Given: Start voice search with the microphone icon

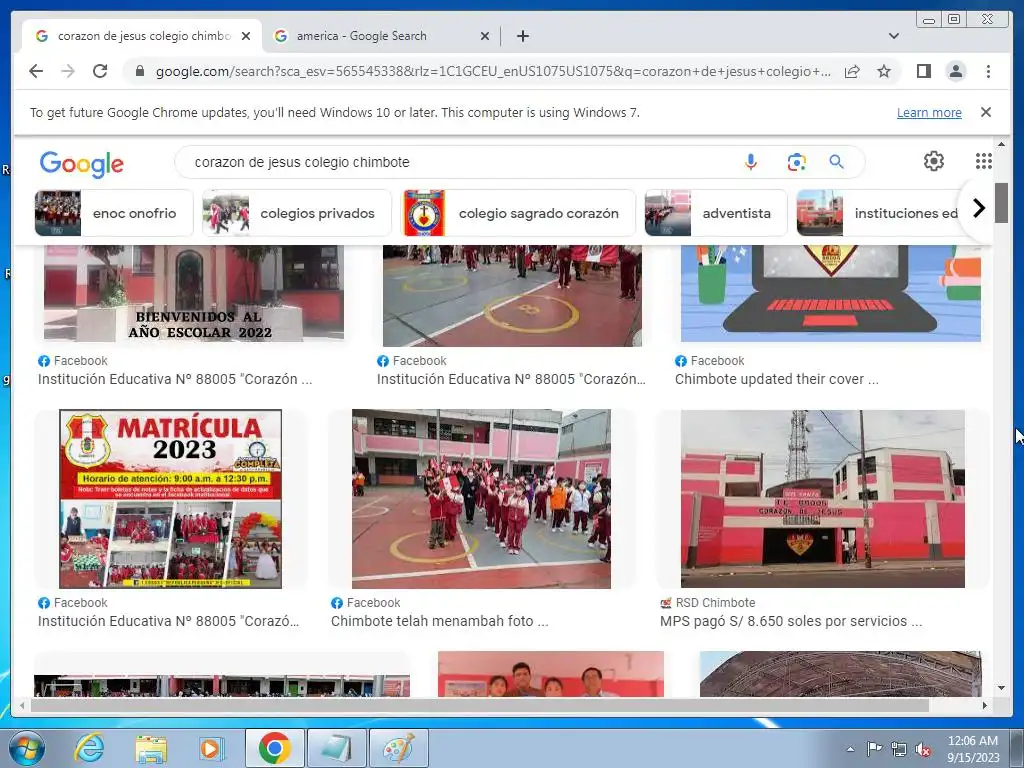Looking at the screenshot, I should click(x=751, y=162).
